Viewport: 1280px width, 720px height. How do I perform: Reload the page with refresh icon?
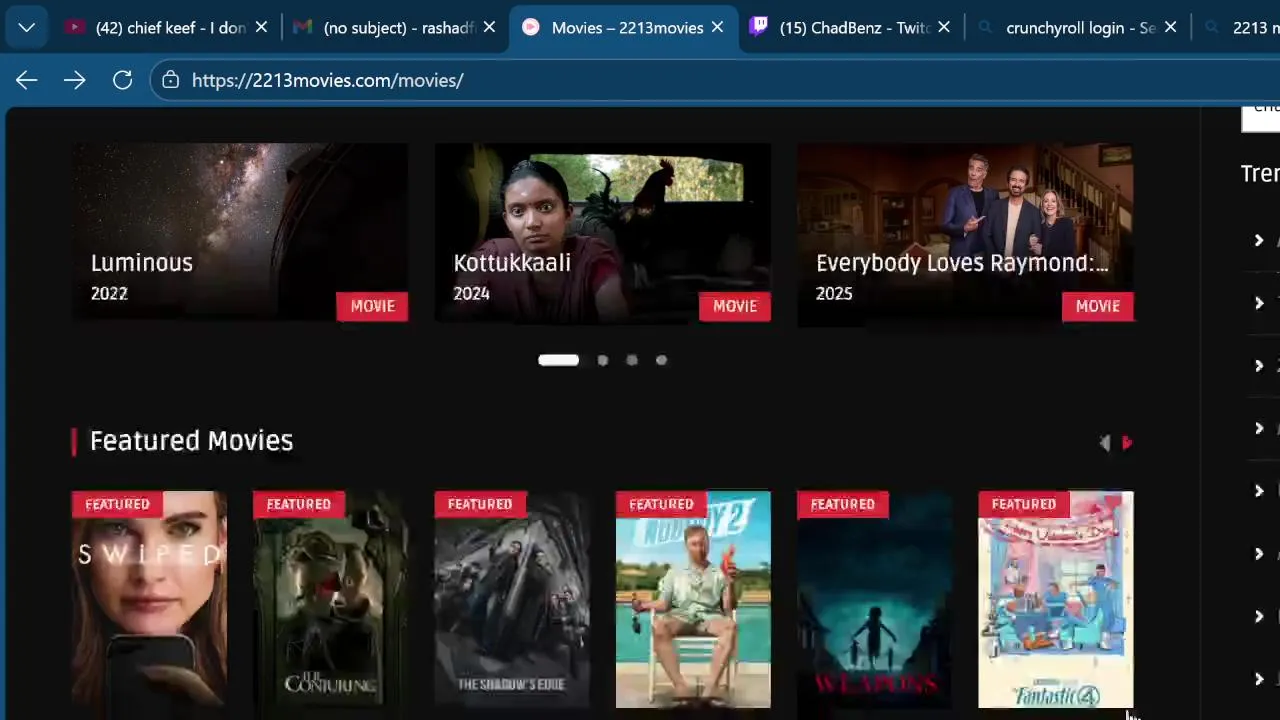122,80
